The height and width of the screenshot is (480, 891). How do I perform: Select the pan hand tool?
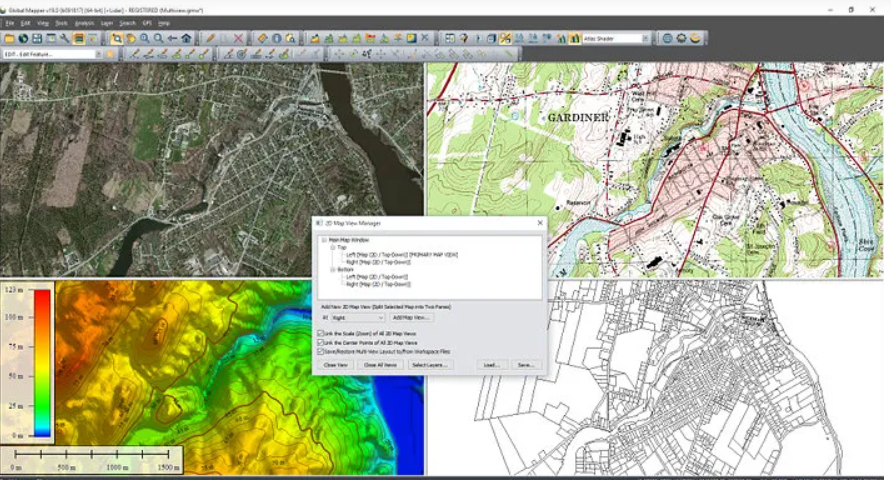131,39
